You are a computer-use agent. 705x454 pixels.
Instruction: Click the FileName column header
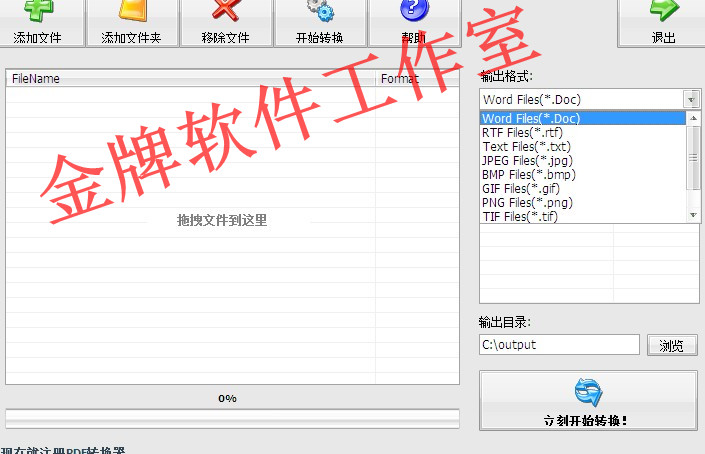191,79
